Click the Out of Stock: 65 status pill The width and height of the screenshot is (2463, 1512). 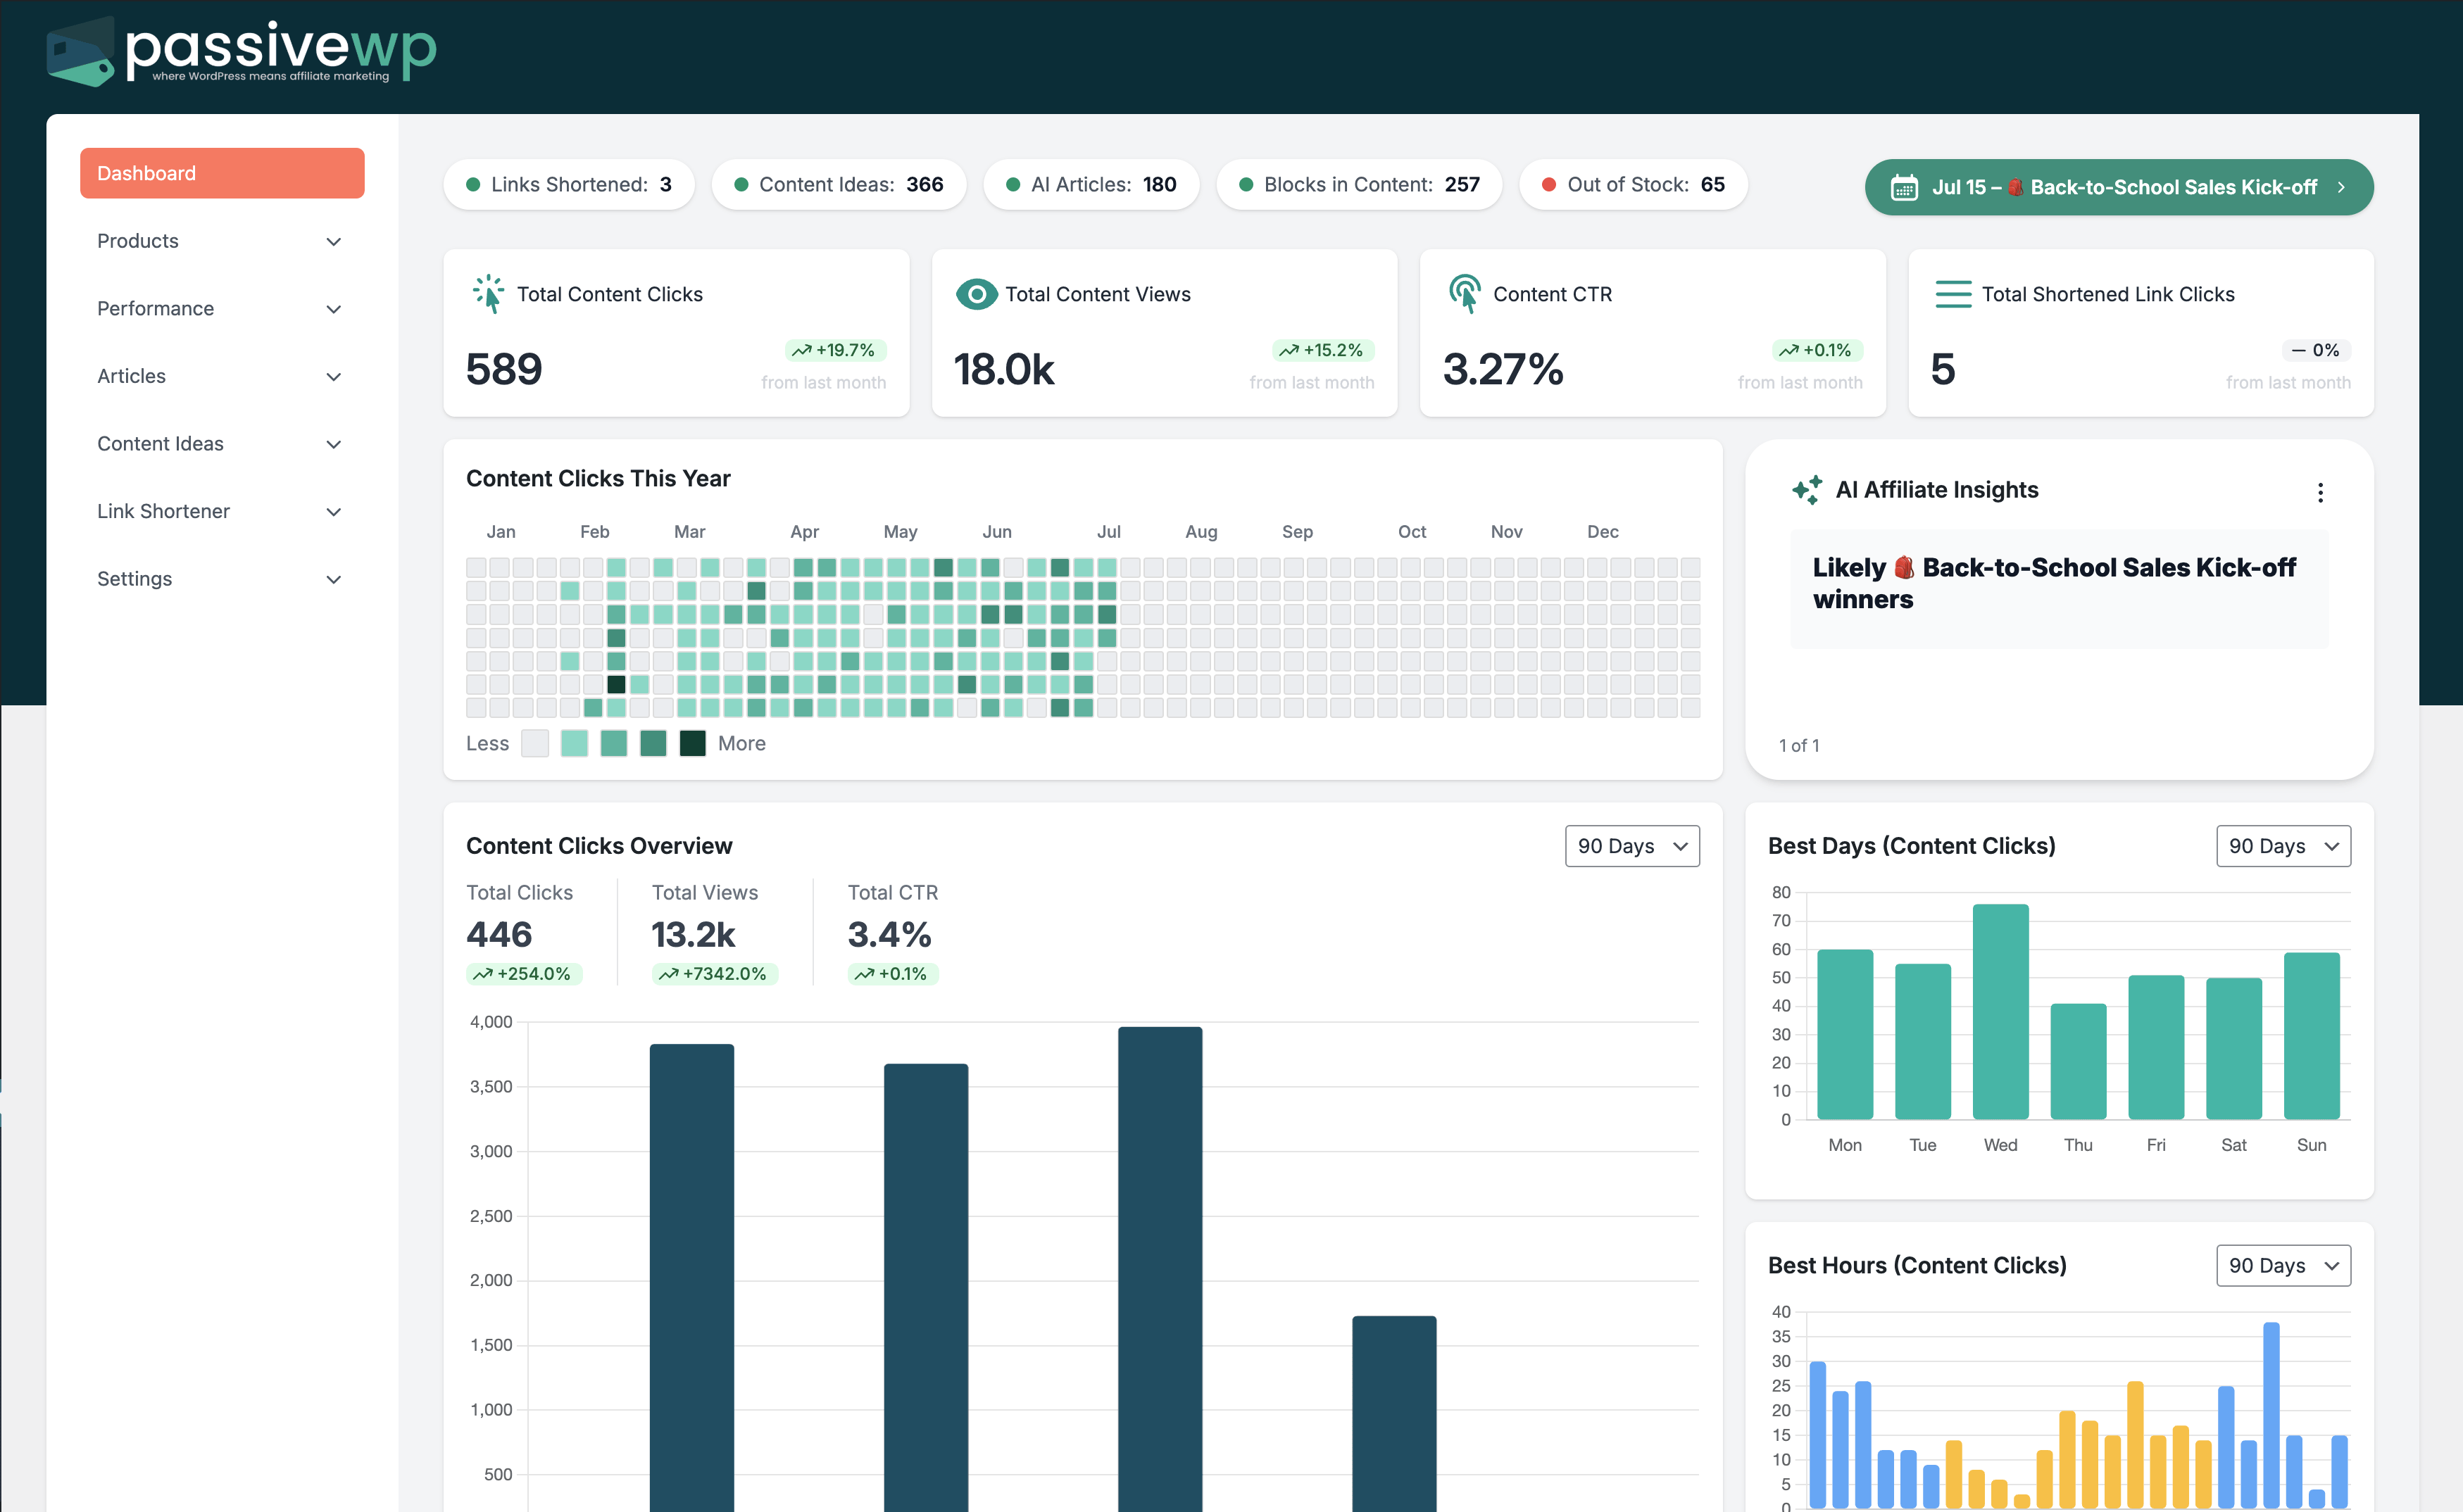point(1633,184)
